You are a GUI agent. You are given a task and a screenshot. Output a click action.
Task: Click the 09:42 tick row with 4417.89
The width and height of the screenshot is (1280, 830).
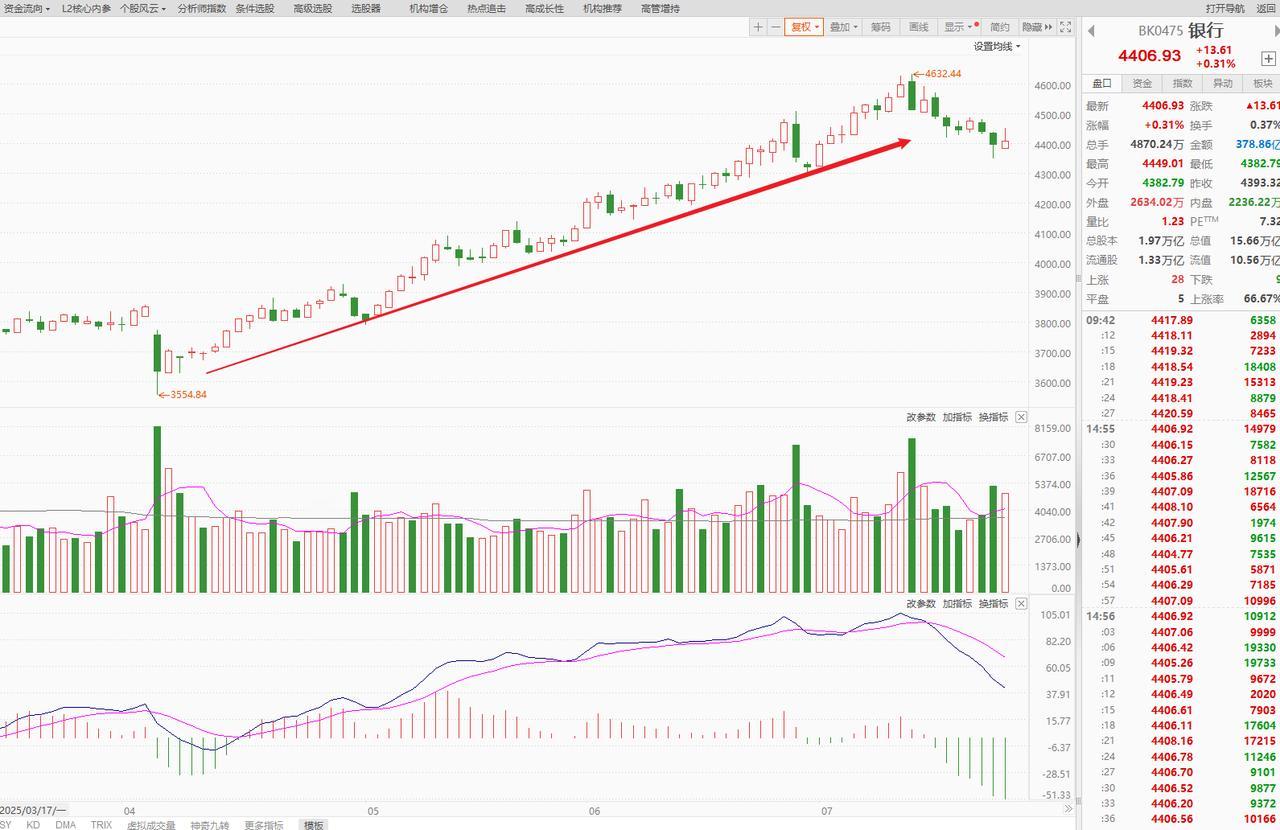click(1182, 320)
